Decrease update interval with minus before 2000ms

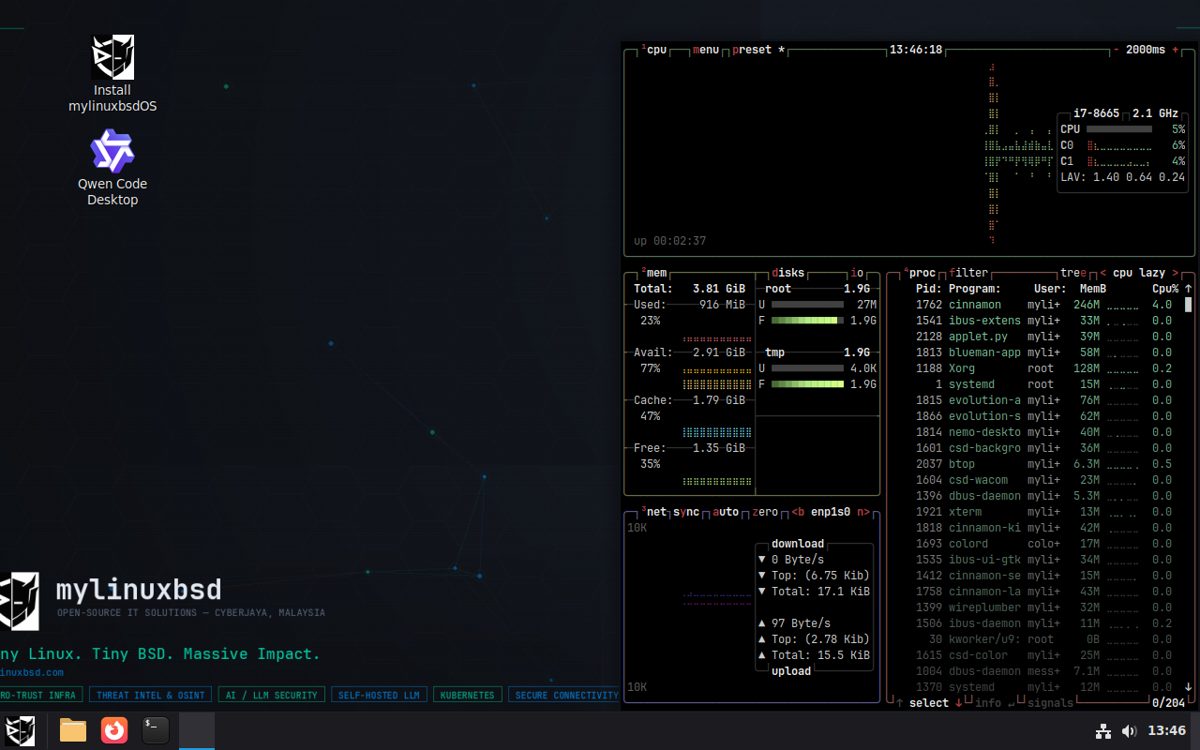pyautogui.click(x=1116, y=49)
